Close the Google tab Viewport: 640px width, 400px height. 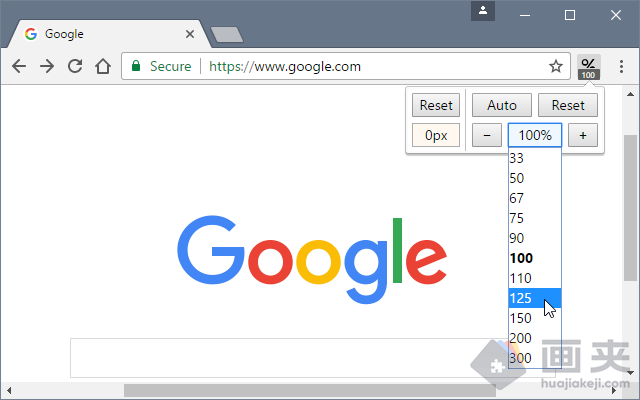tap(190, 34)
